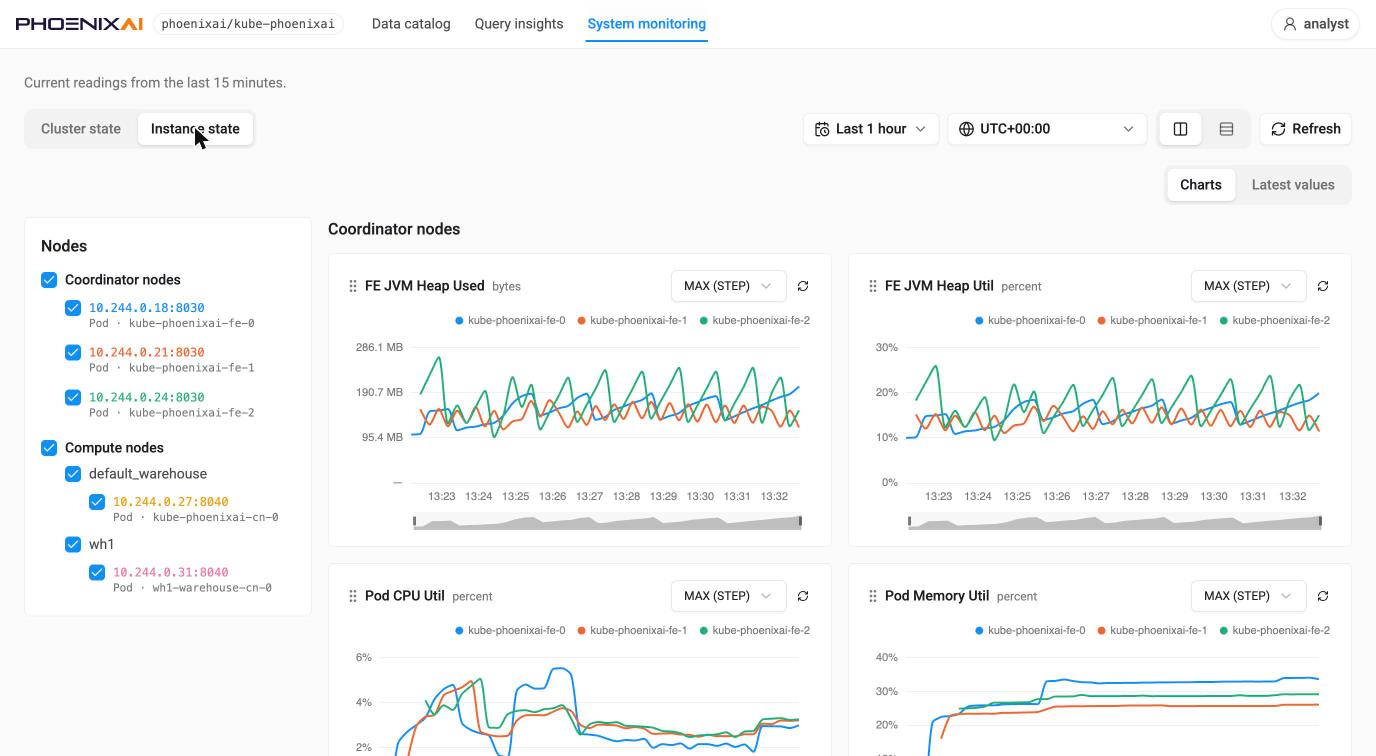Click the calendar icon in time range

(822, 129)
